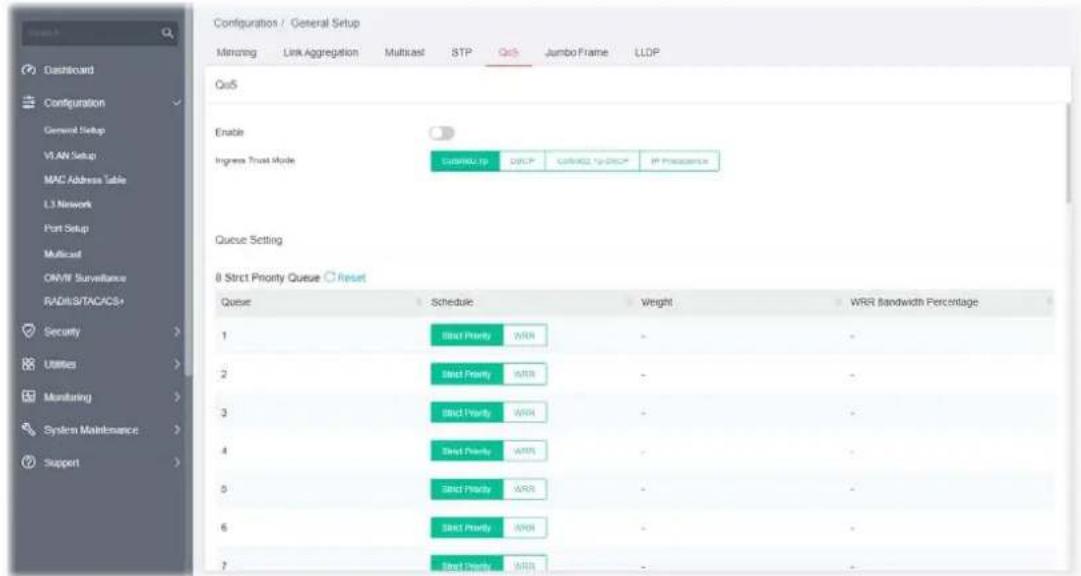Click the Dashboard gauge icon
The image size is (1081, 576).
tap(29, 70)
